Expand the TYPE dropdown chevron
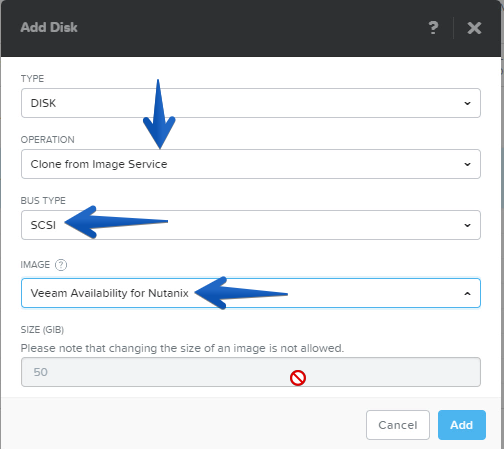The width and height of the screenshot is (504, 449). point(467,103)
